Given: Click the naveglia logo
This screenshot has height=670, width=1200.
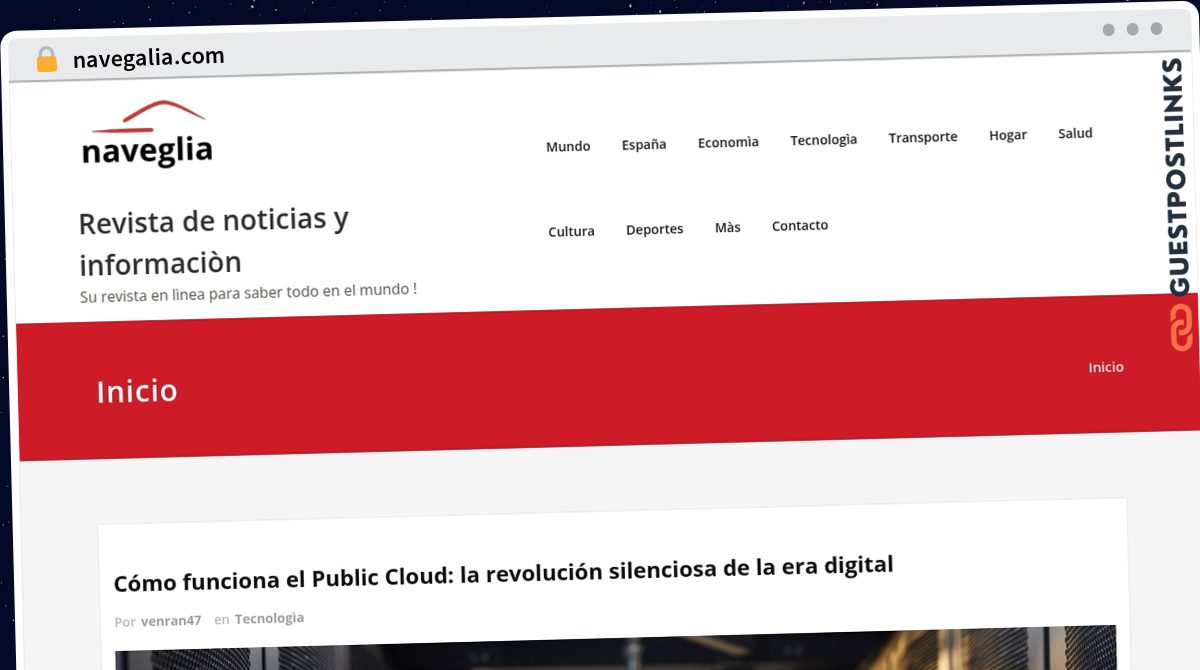Looking at the screenshot, I should point(147,134).
